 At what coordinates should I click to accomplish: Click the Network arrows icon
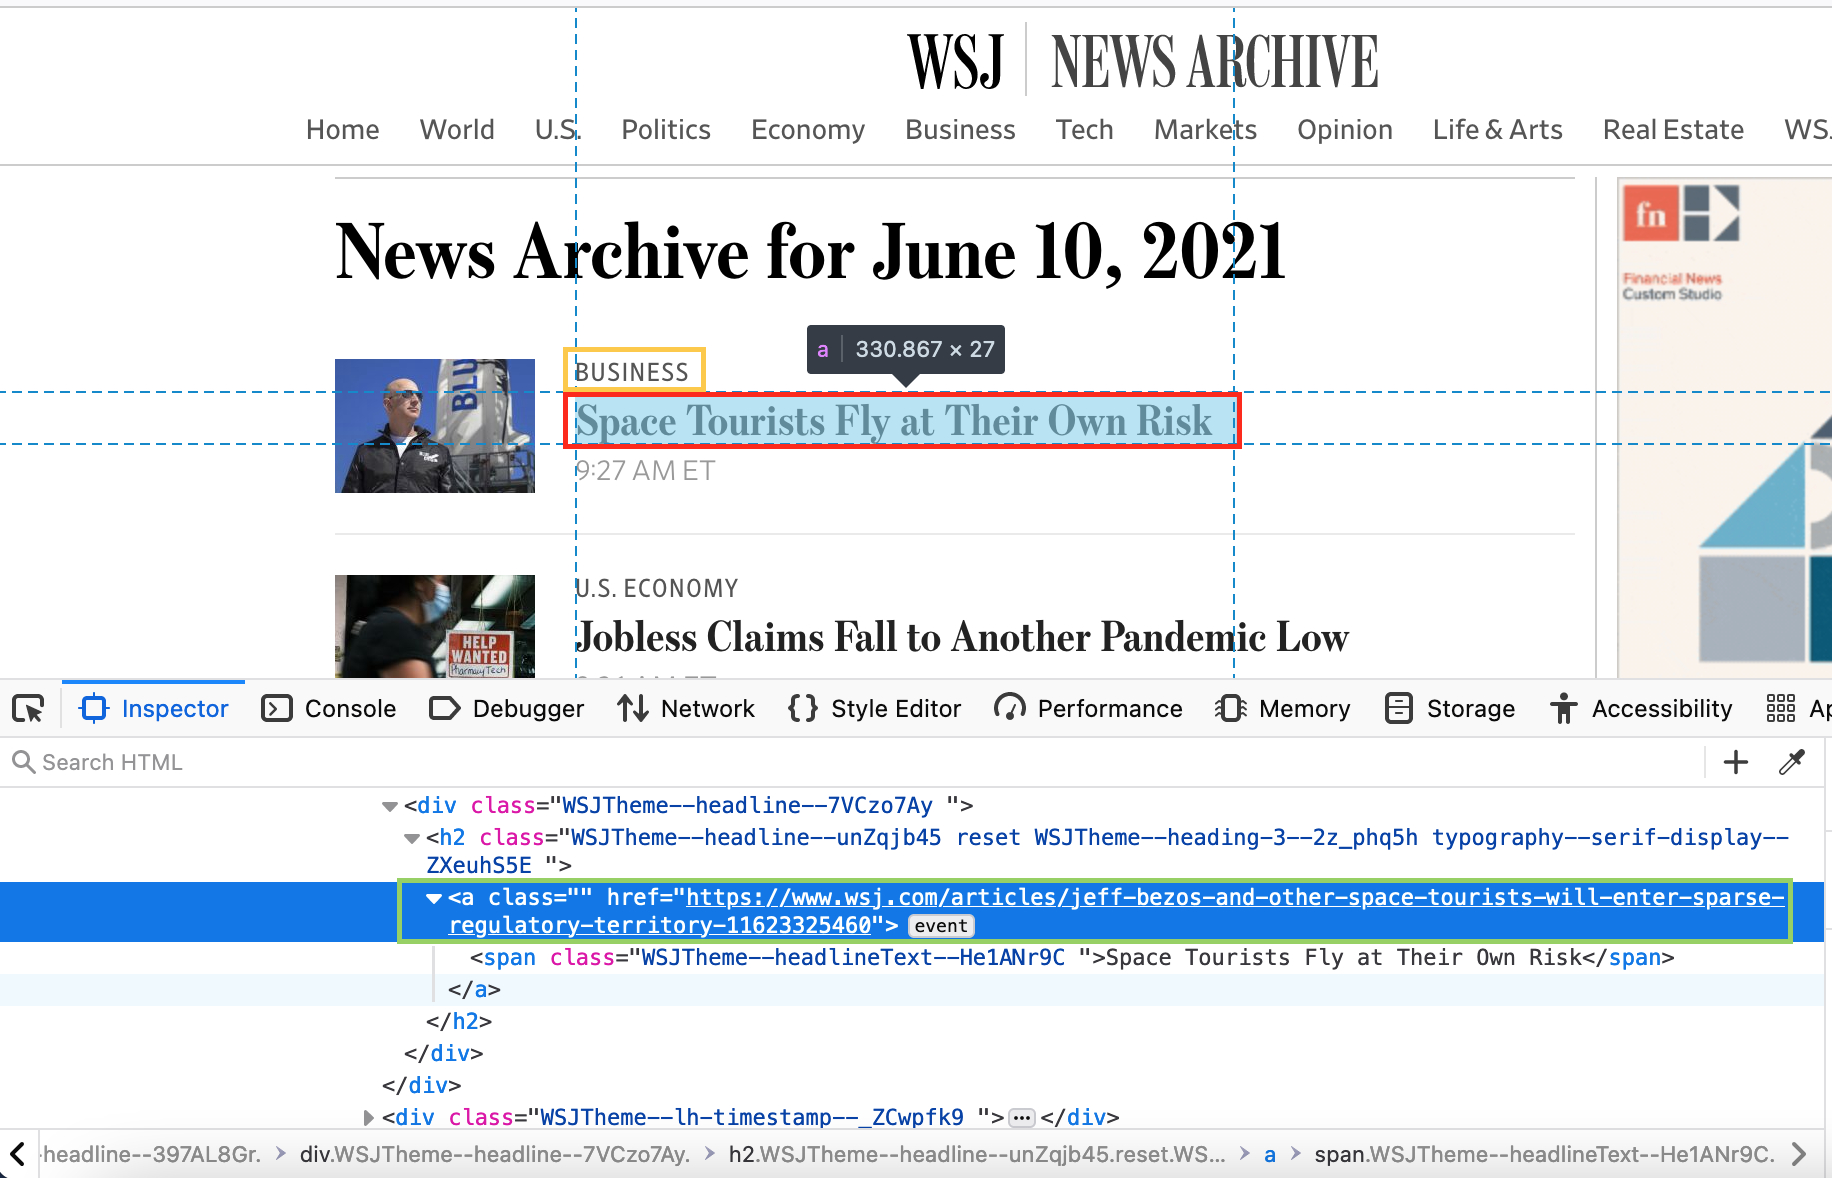(633, 709)
